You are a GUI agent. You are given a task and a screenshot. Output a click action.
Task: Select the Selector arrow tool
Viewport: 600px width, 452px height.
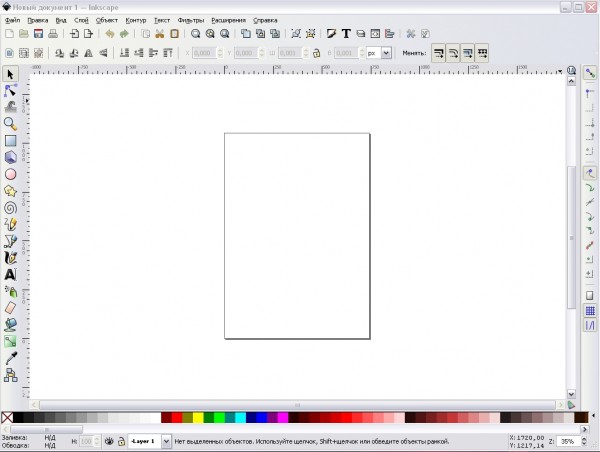(10, 74)
